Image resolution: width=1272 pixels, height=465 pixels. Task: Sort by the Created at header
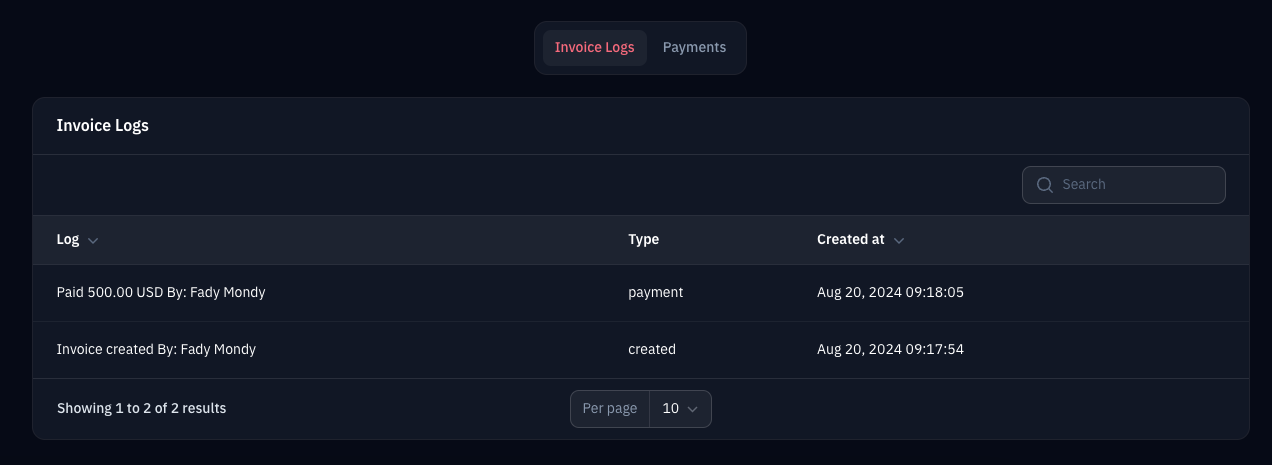(850, 240)
